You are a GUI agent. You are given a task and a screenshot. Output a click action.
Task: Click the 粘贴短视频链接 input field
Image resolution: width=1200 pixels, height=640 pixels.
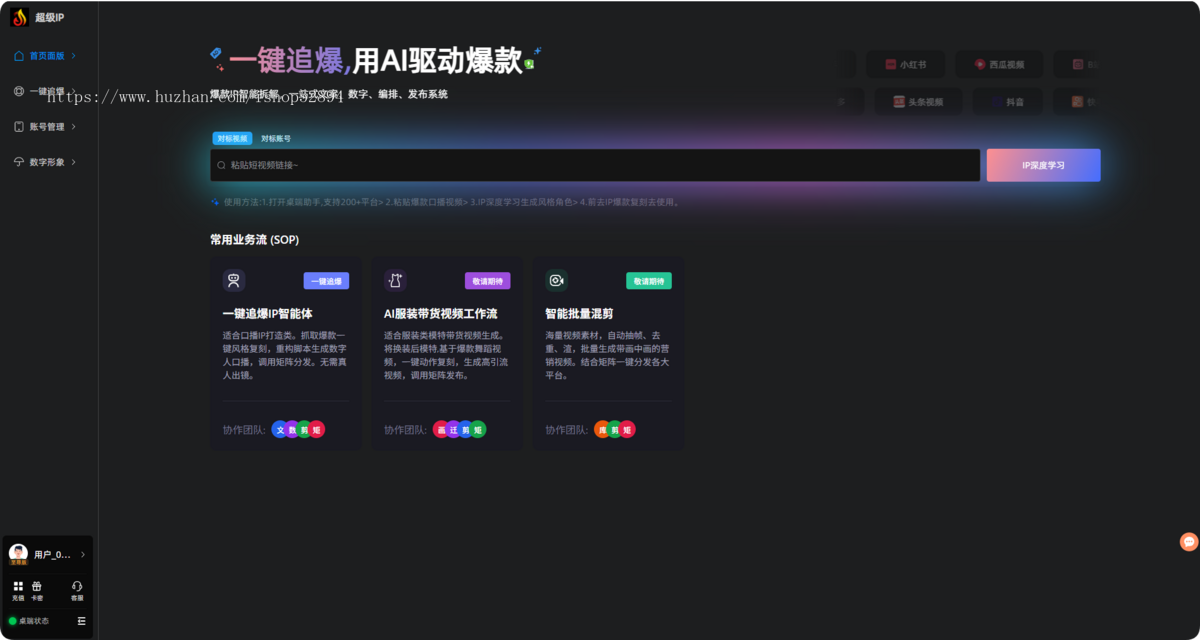click(x=595, y=165)
